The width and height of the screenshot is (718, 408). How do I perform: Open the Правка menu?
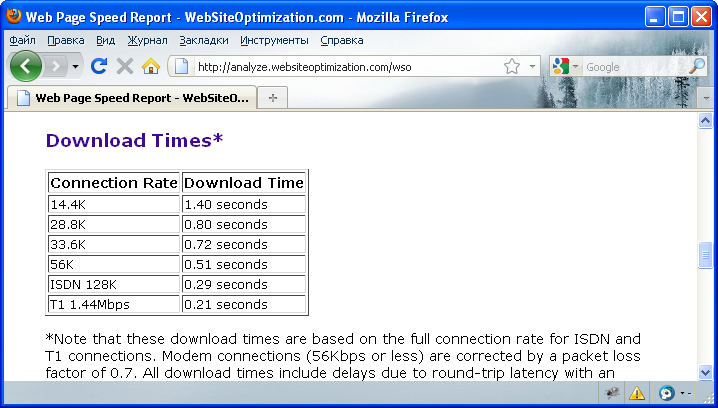coord(65,40)
